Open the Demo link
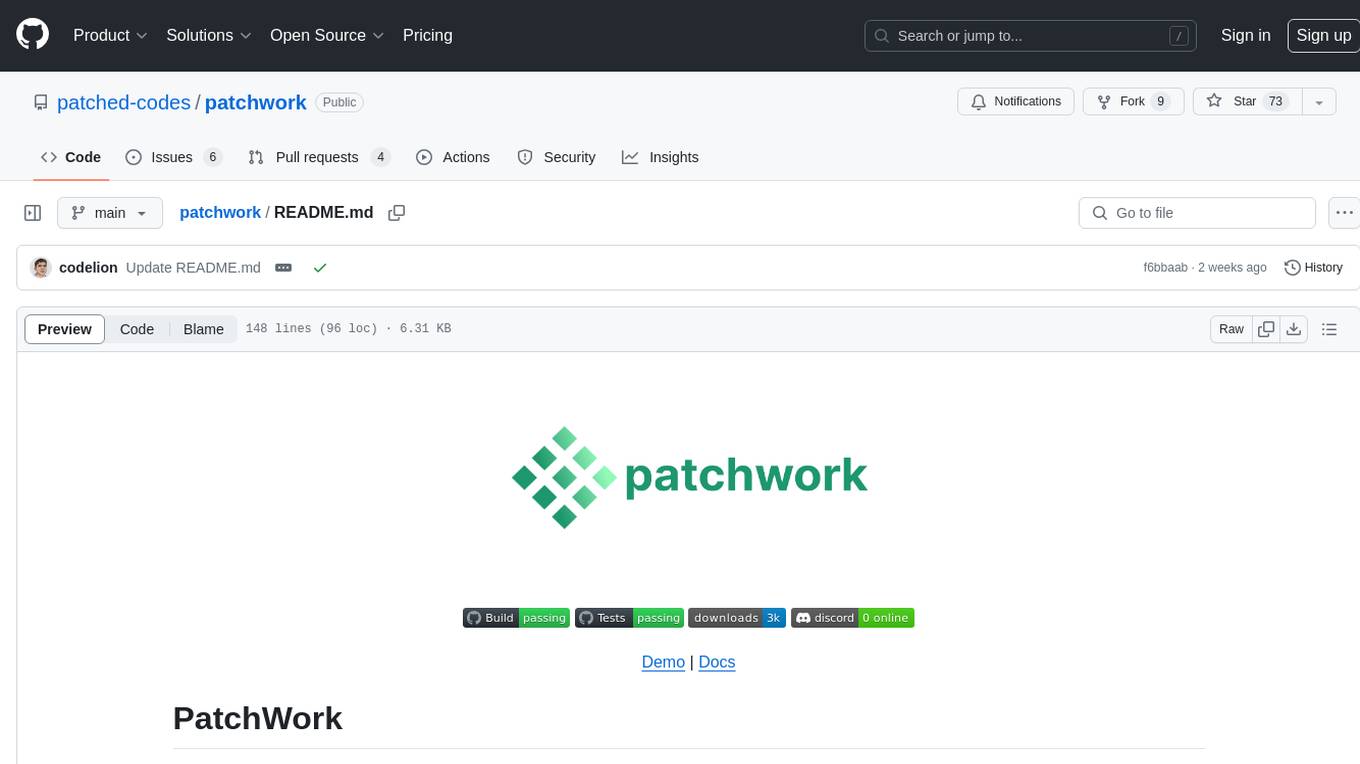 (663, 662)
